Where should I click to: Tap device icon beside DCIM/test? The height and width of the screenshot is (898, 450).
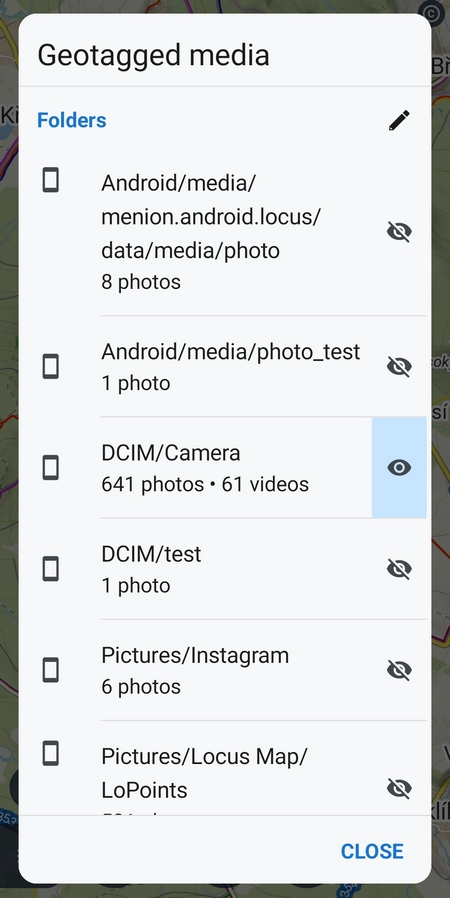[x=51, y=569]
